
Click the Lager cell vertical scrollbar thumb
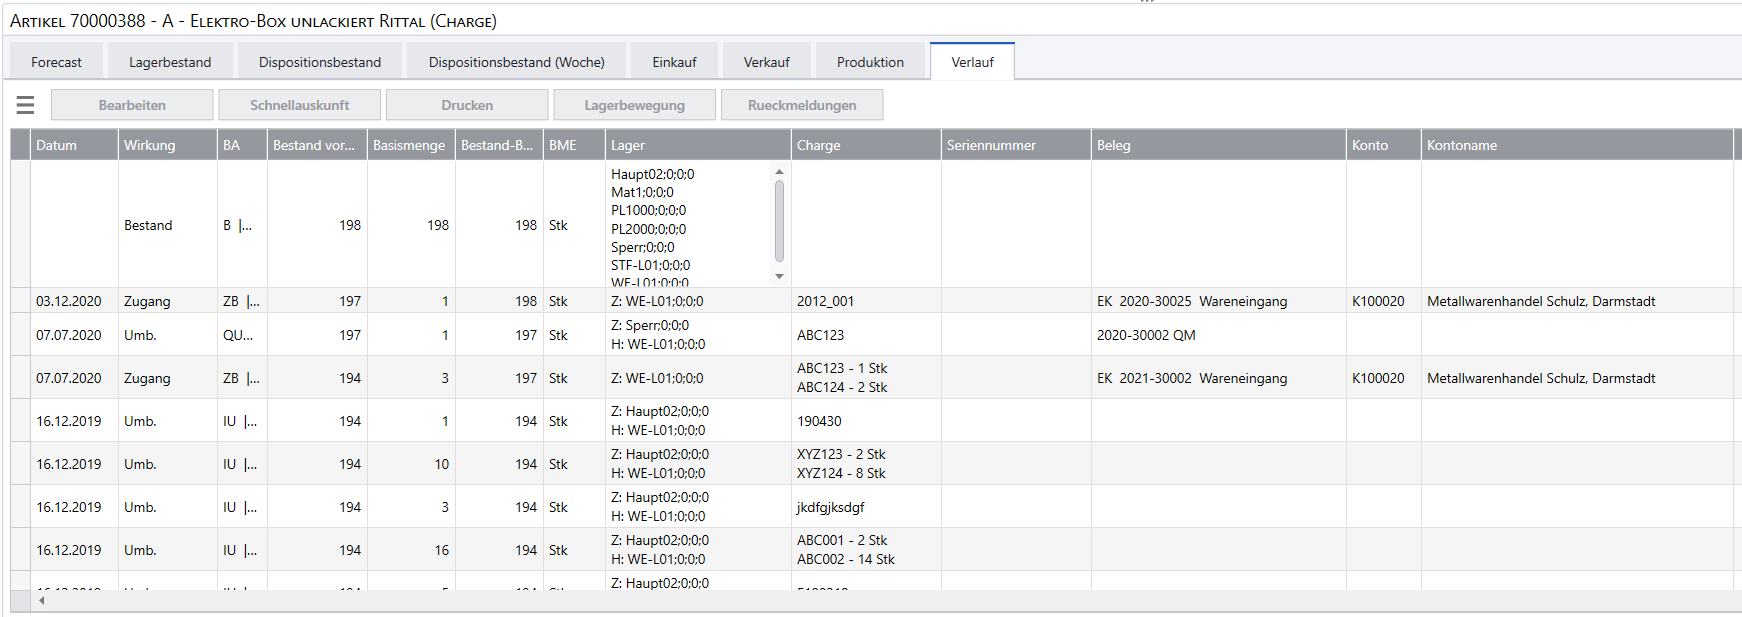point(779,221)
